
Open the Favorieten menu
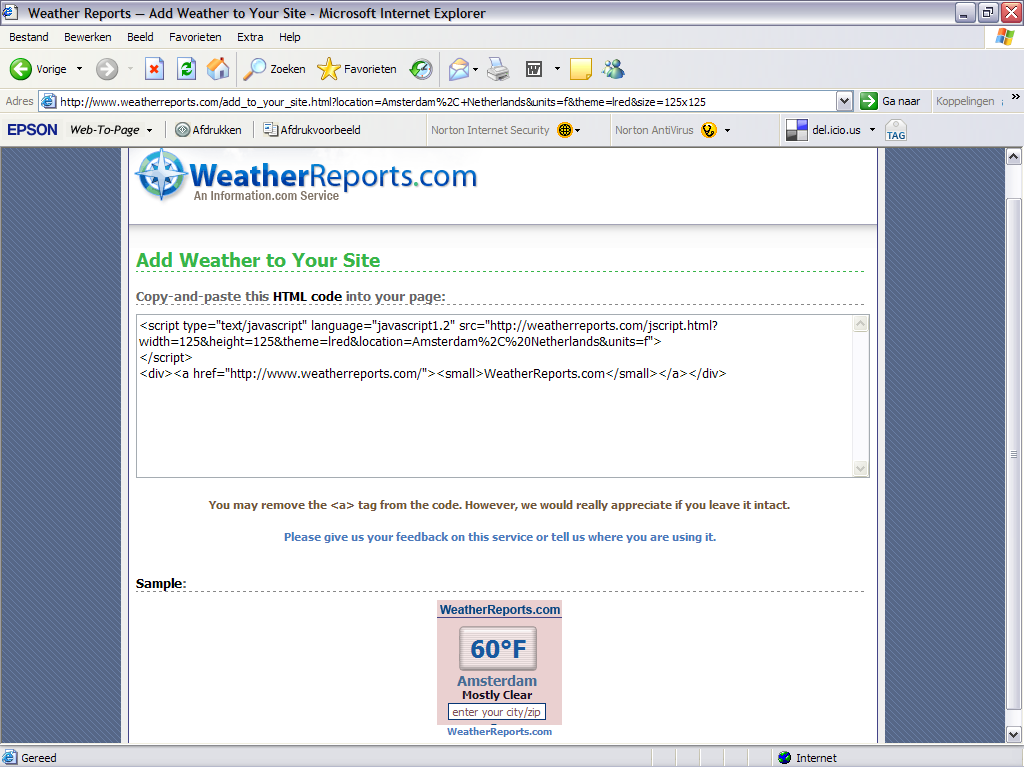coord(195,37)
